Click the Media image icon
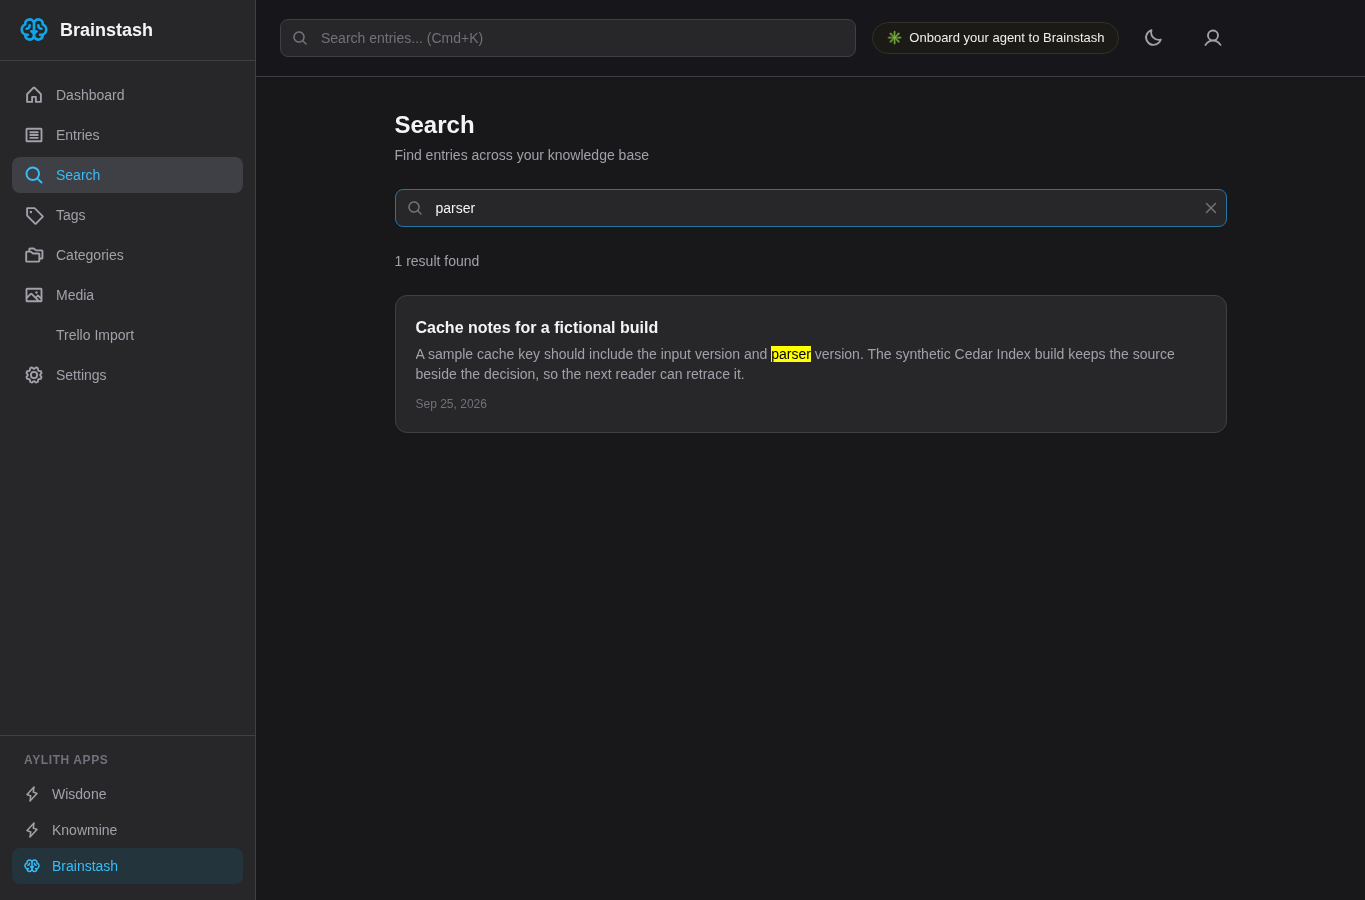Viewport: 1365px width, 900px height. (34, 295)
